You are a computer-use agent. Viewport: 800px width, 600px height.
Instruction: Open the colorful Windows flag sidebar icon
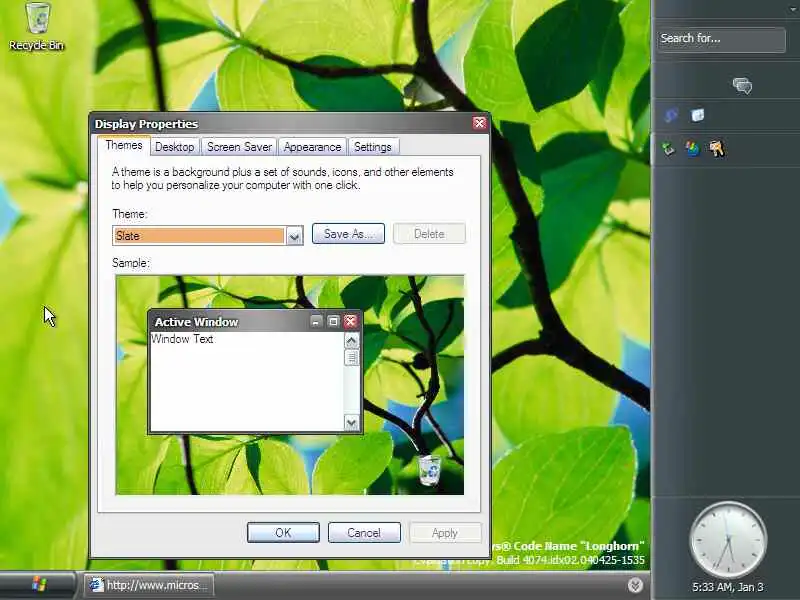point(692,149)
